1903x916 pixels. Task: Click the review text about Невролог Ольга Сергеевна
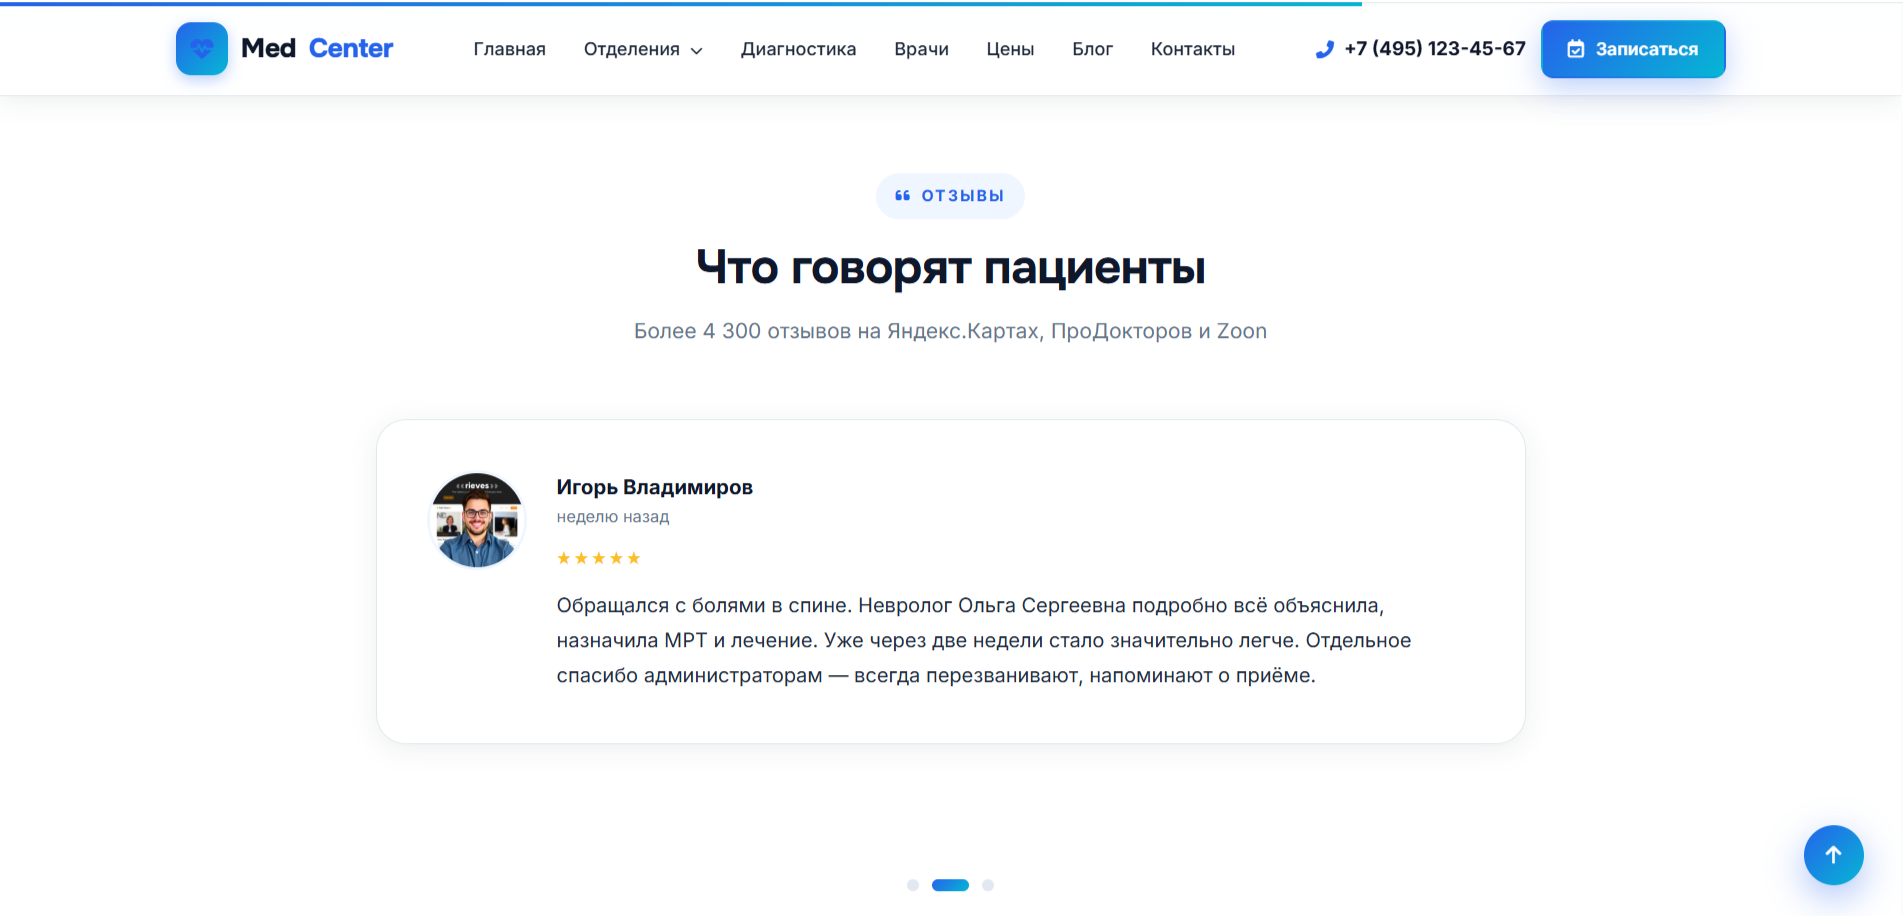click(x=984, y=640)
